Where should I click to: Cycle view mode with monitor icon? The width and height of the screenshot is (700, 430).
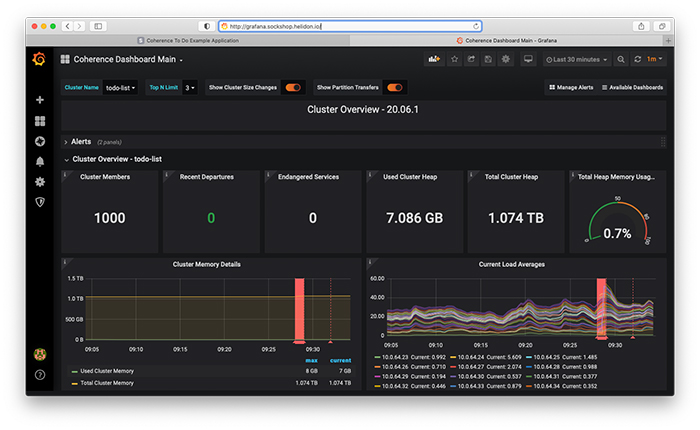coord(528,59)
